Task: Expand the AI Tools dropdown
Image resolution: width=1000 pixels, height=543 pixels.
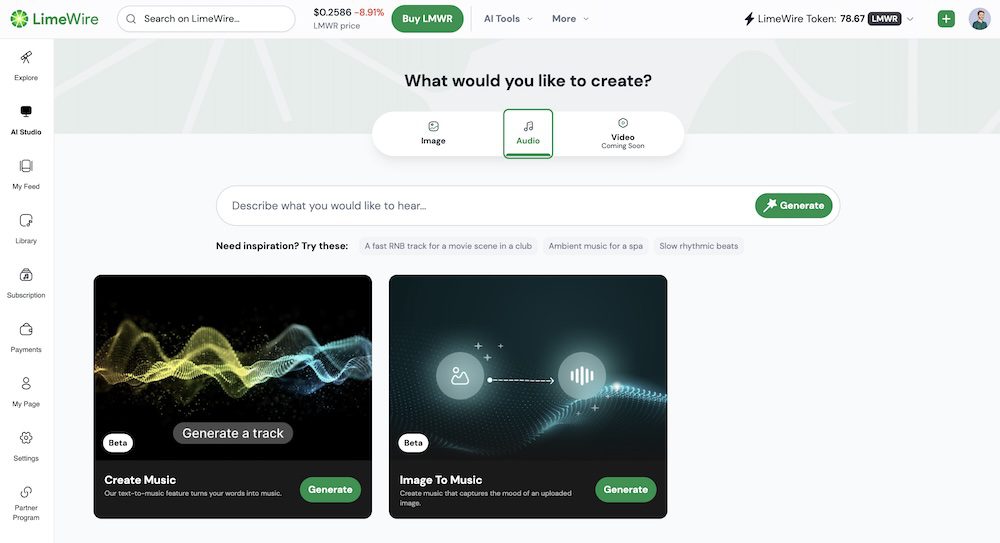Action: click(x=508, y=19)
